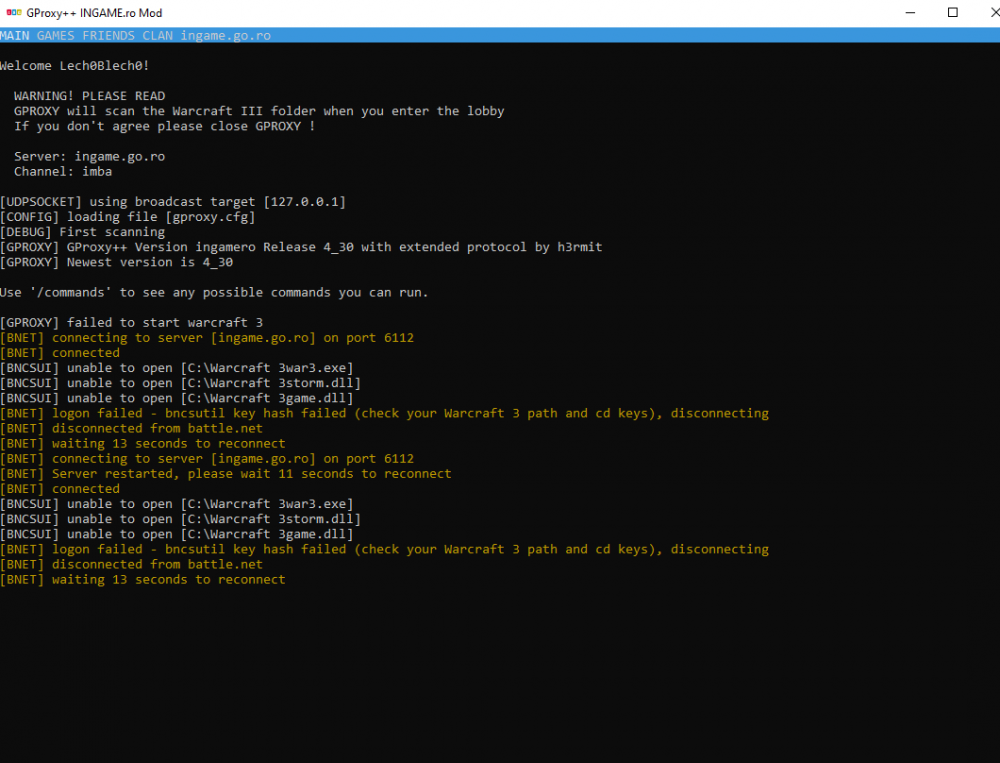Image resolution: width=1000 pixels, height=763 pixels.
Task: Maximize the GProxy++ window
Action: 953,13
